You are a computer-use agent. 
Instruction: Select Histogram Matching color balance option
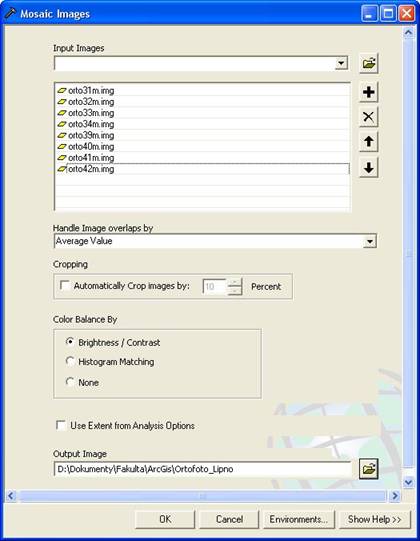tap(70, 361)
